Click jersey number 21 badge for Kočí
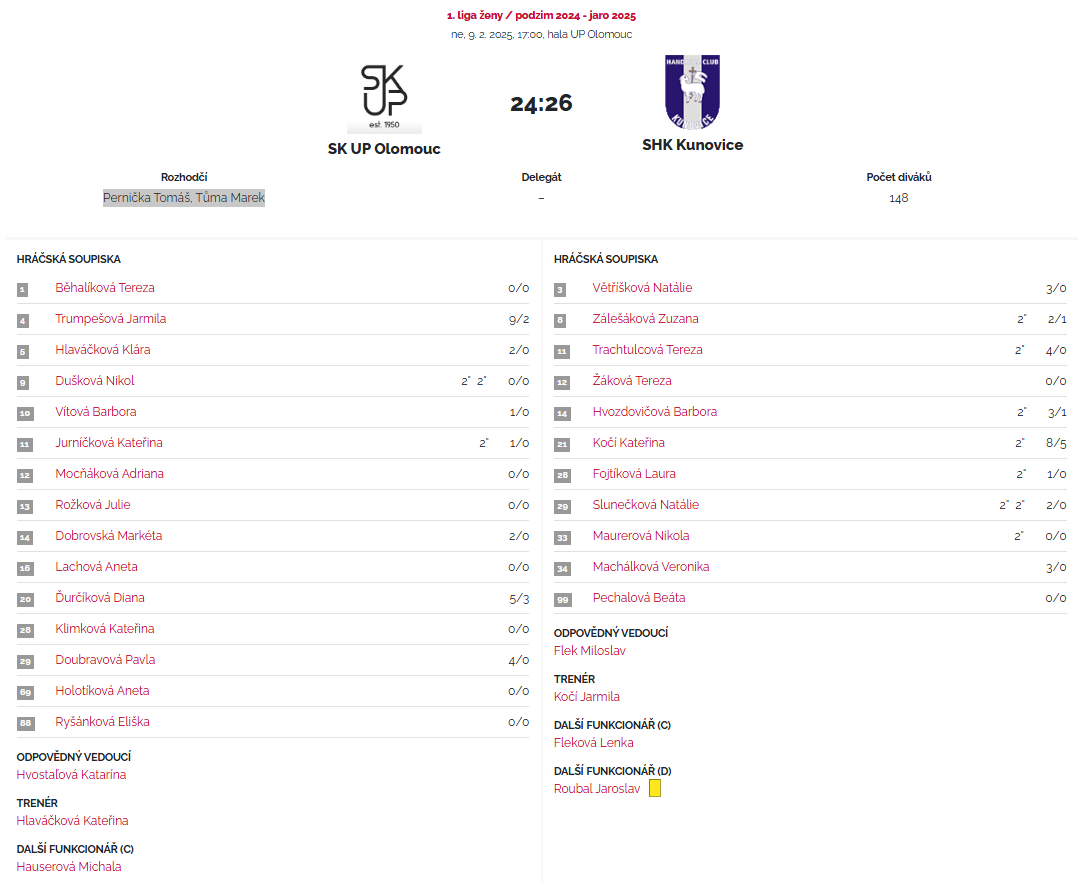This screenshot has height=882, width=1081. pos(561,444)
